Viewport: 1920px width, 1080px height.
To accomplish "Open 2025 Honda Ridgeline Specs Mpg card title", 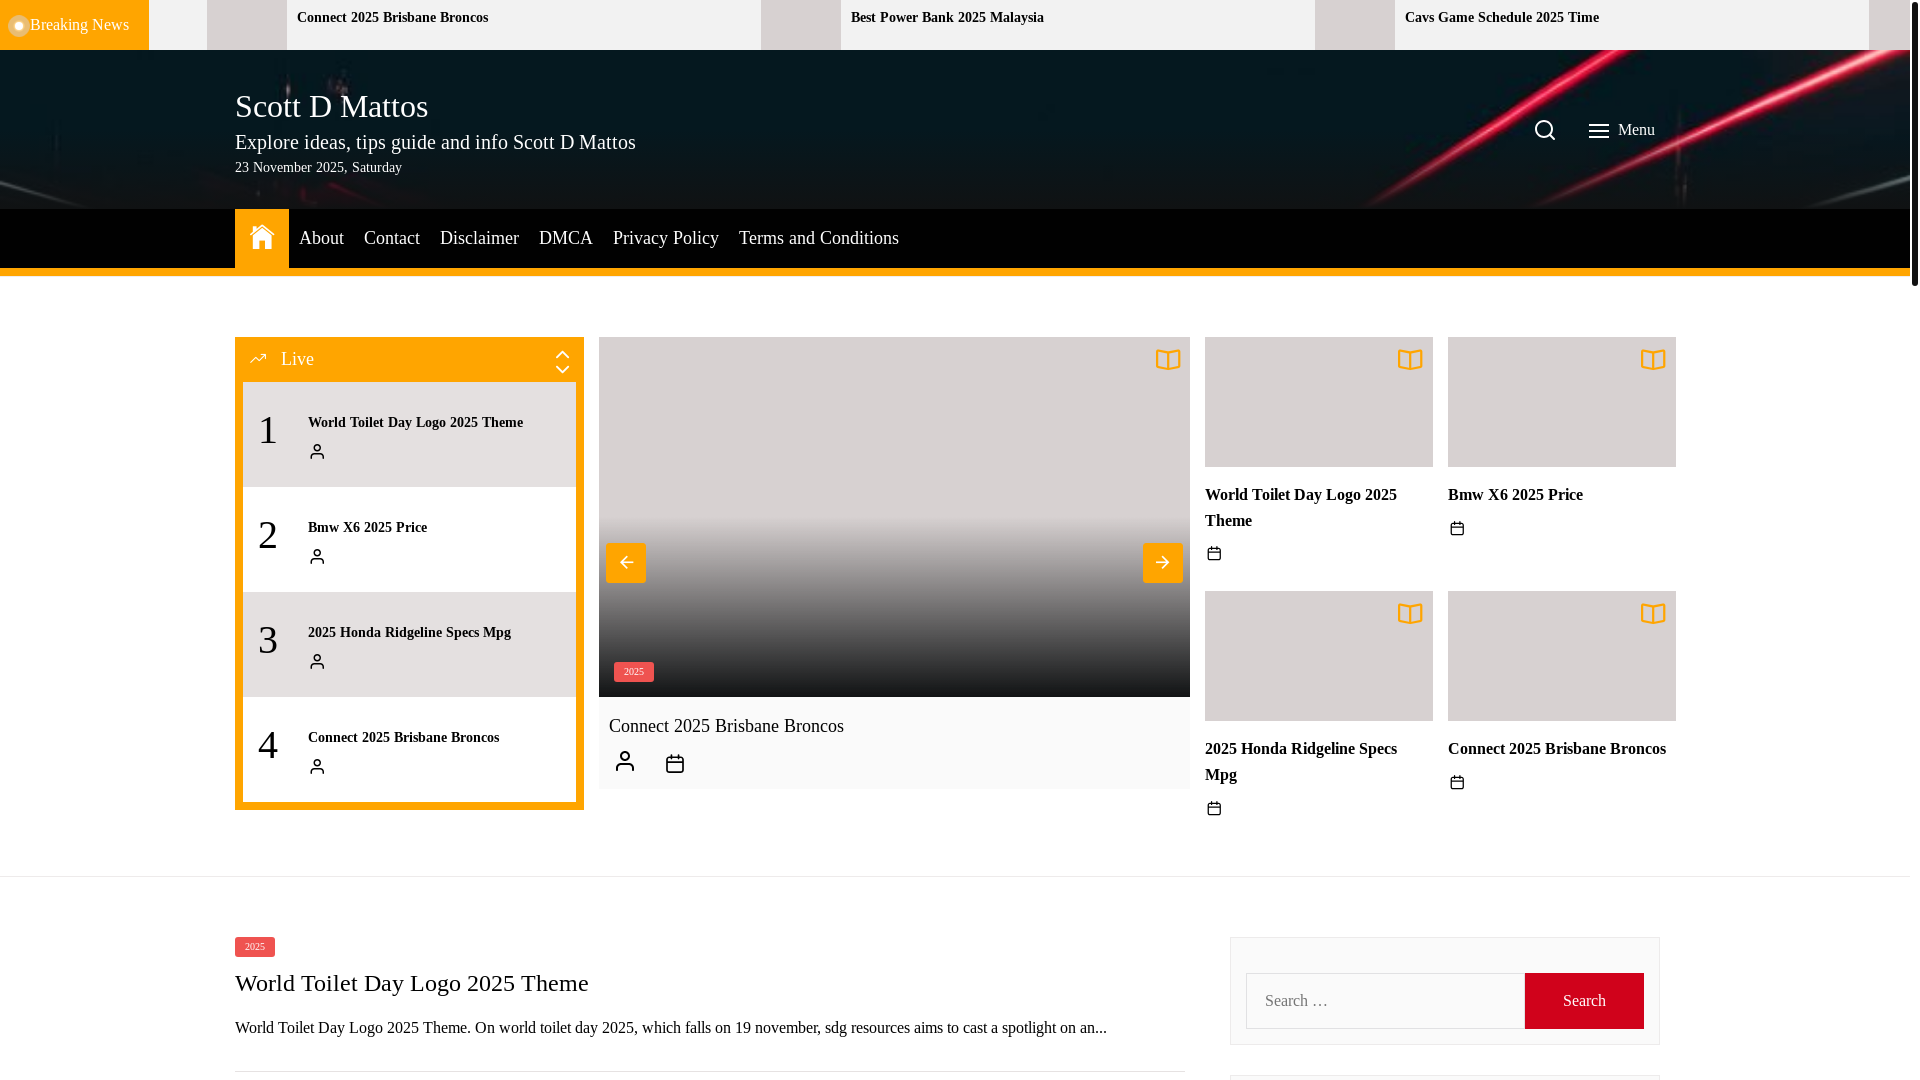I will click(x=1301, y=762).
